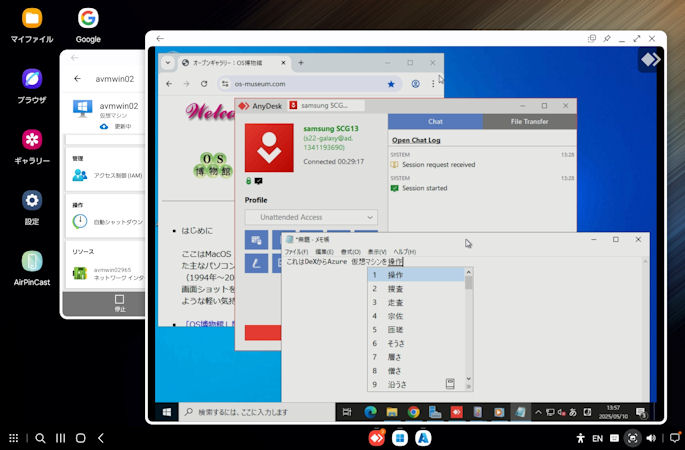The image size is (685, 450).
Task: Open the DeX apps grid
Action: (x=14, y=438)
